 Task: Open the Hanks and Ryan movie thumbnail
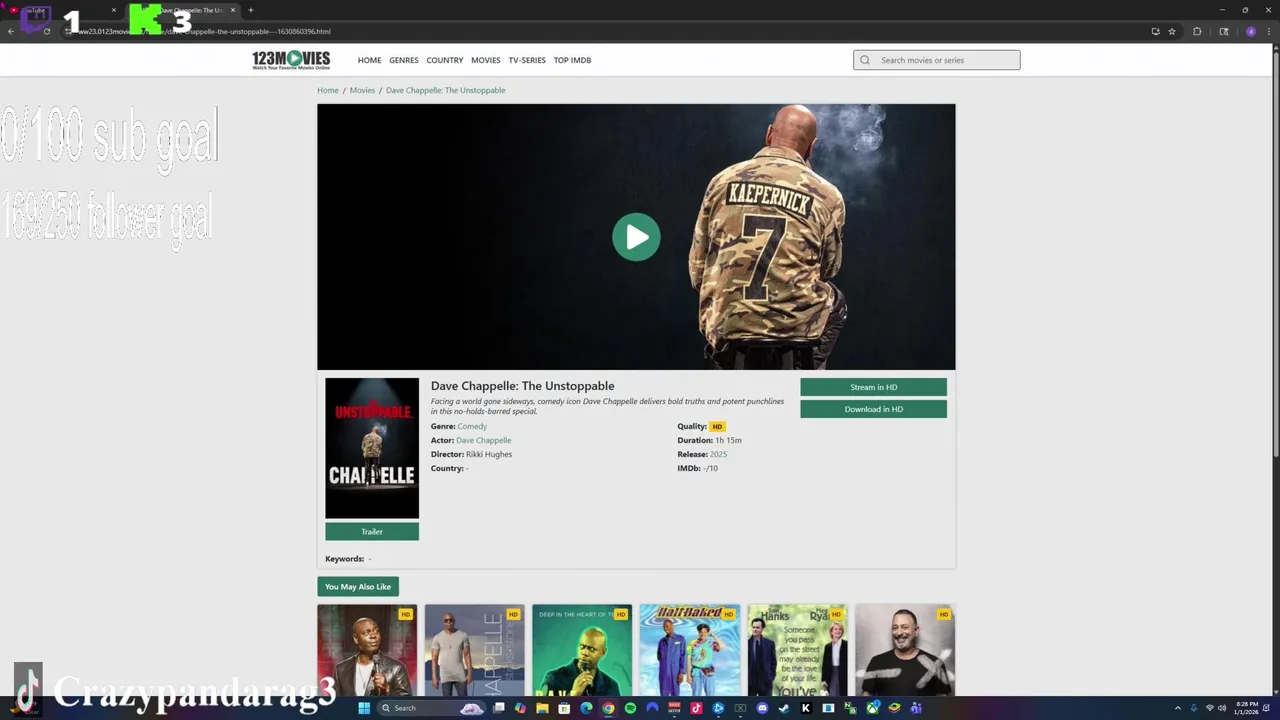pyautogui.click(x=797, y=650)
